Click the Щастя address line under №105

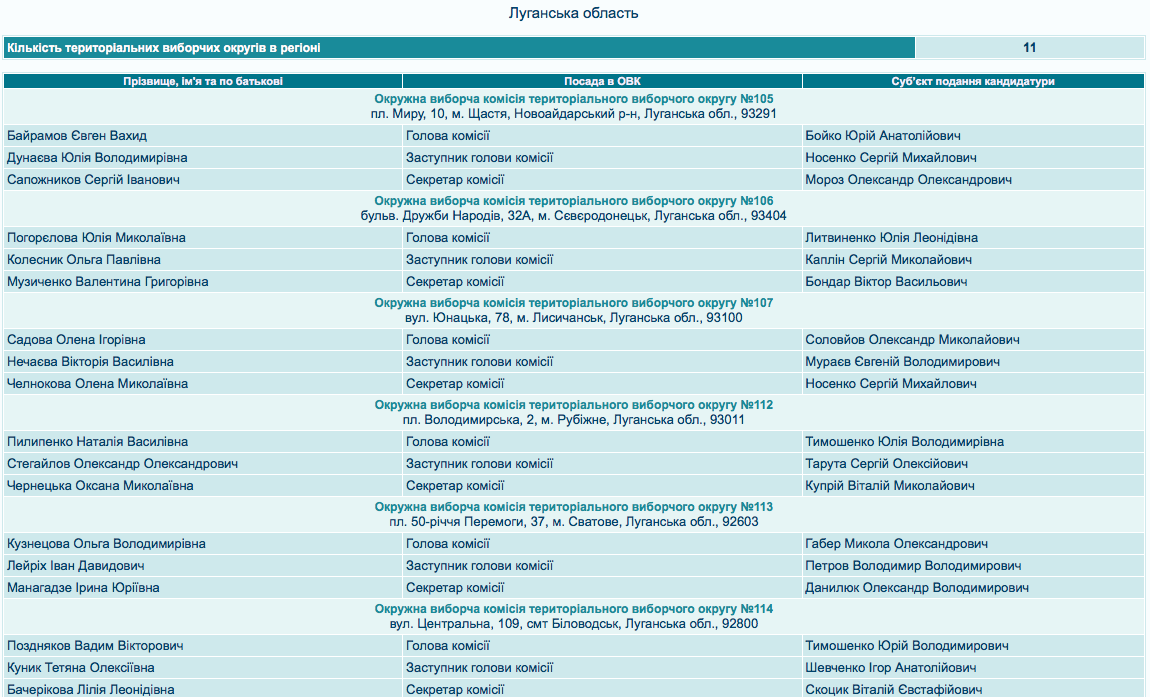[574, 114]
